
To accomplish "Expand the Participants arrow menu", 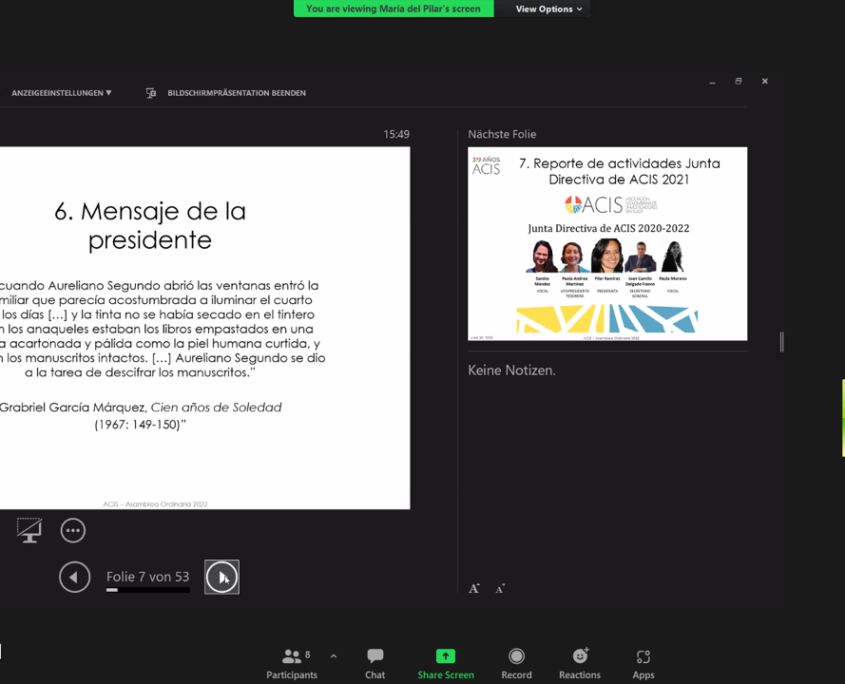I will 333,656.
